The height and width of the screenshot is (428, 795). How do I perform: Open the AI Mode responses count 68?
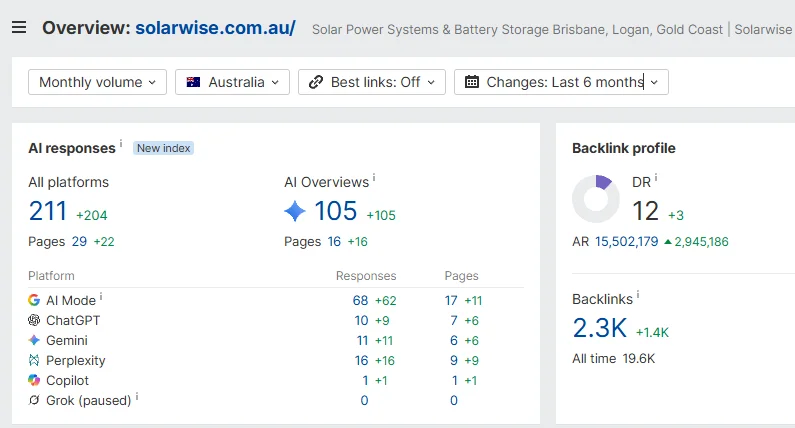[x=360, y=301]
